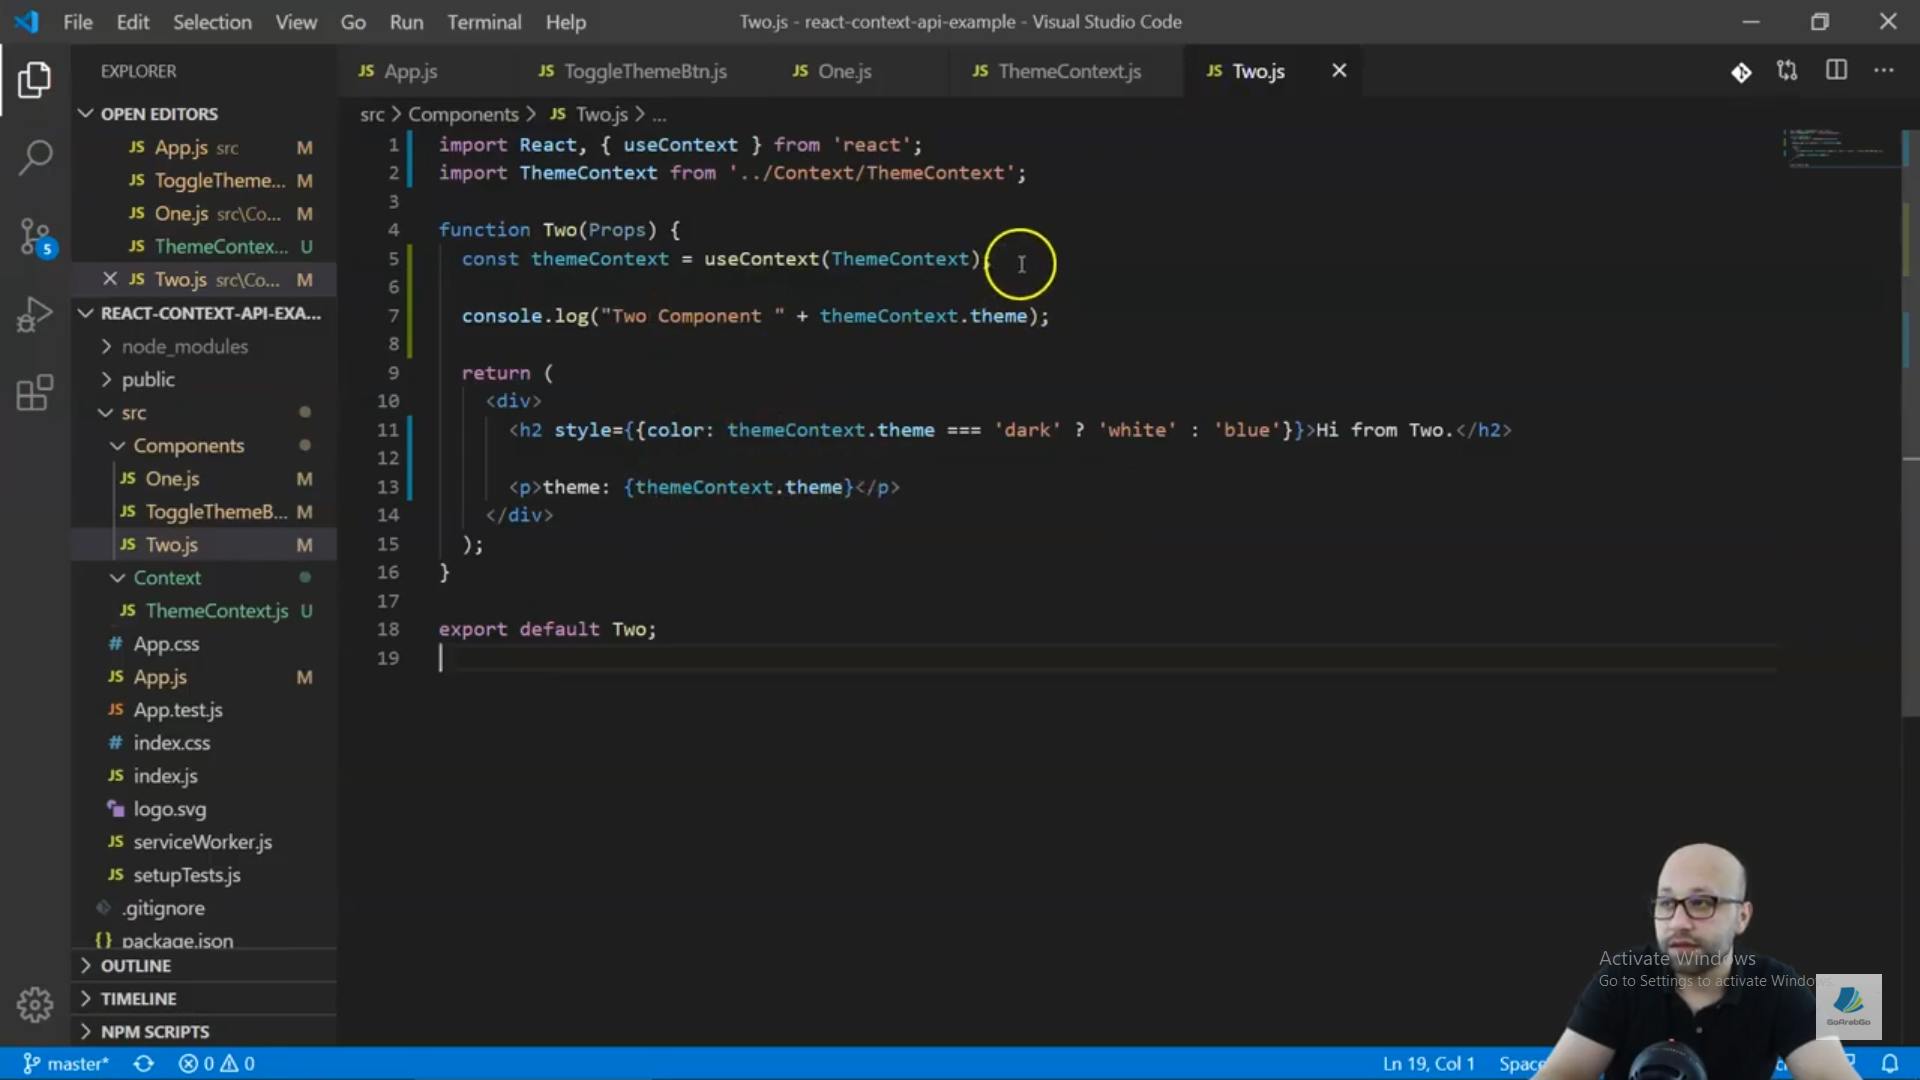This screenshot has height=1080, width=1920.
Task: Click the Open Changes compare icon
Action: 1787,71
